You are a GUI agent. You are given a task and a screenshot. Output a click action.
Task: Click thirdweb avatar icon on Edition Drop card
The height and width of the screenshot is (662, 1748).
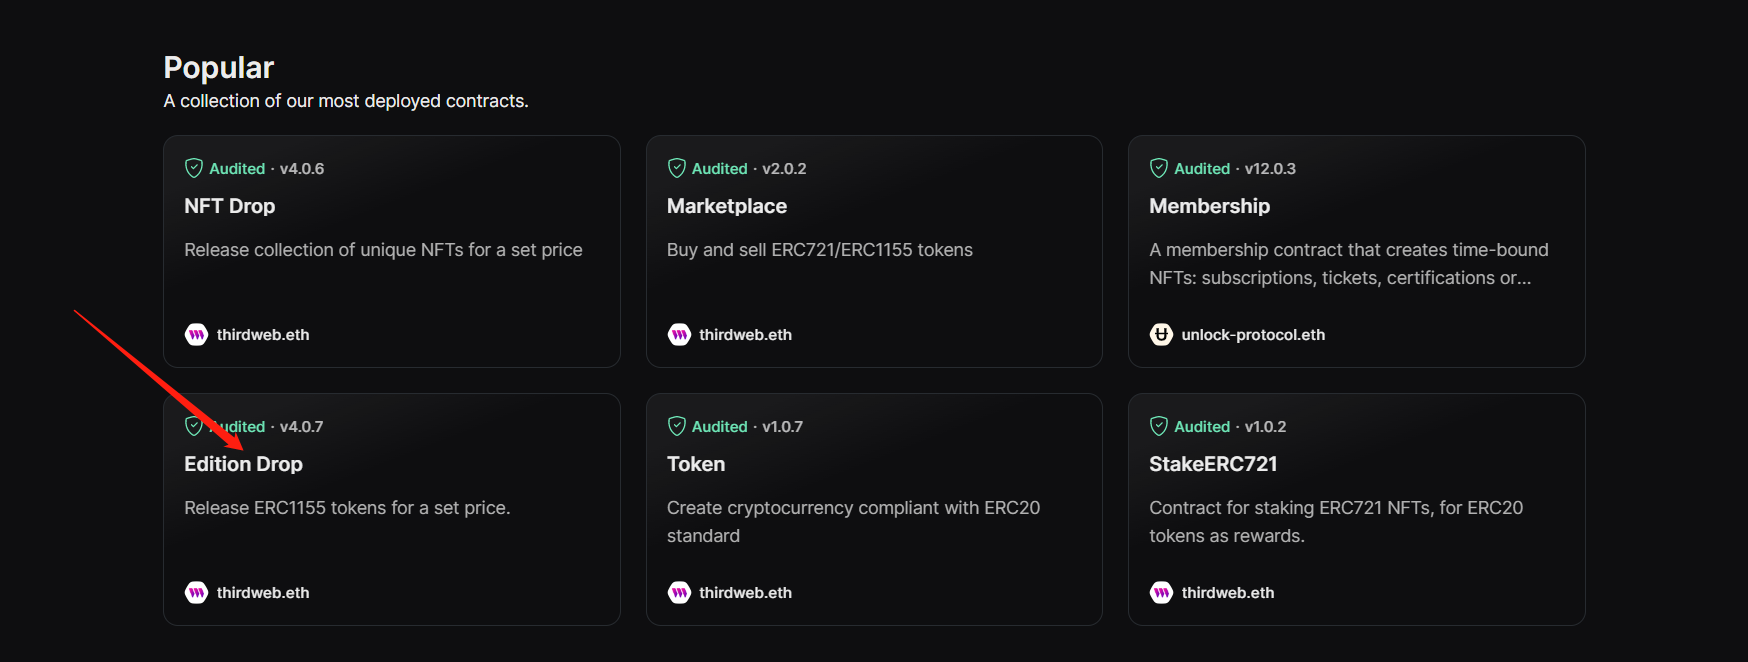click(196, 592)
